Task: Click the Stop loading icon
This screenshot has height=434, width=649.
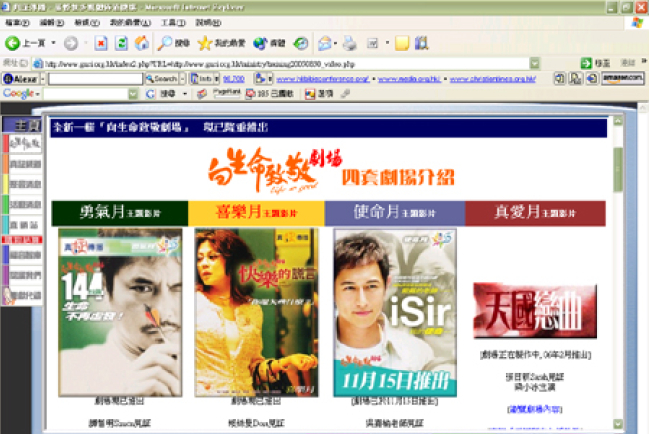Action: (101, 44)
